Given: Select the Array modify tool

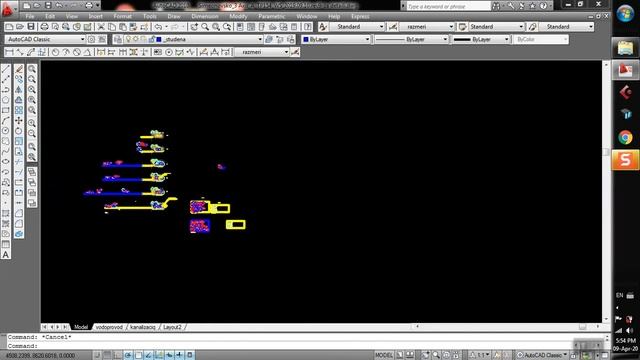Looking at the screenshot, I should (x=19, y=110).
